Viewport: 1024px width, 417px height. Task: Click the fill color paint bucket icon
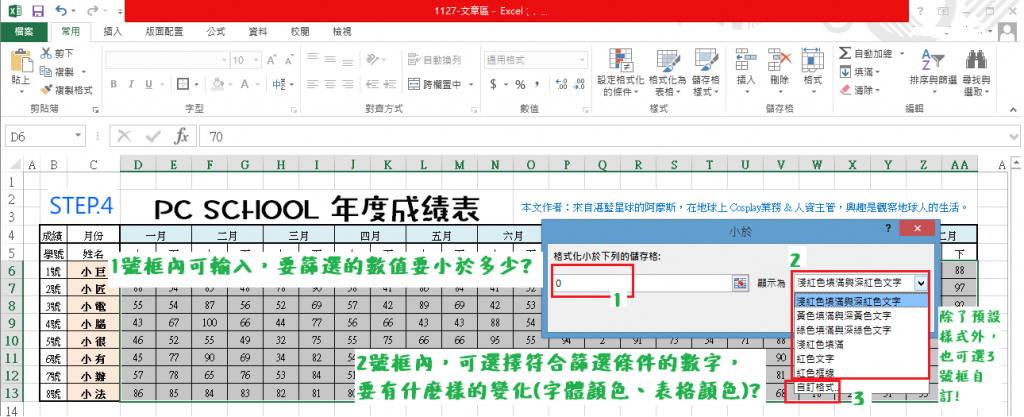tap(219, 84)
